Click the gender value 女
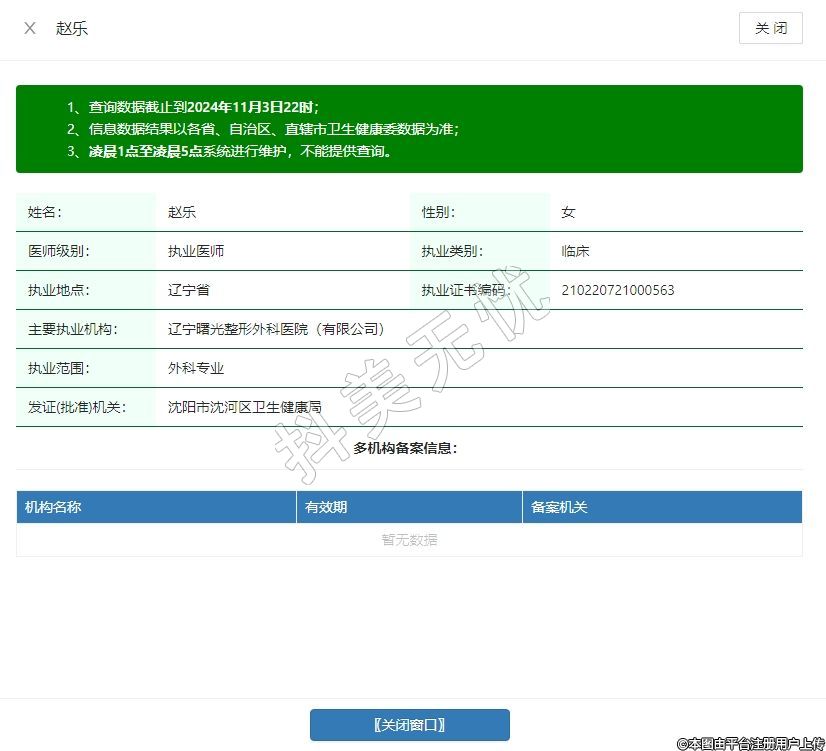The image size is (826, 751). point(568,212)
